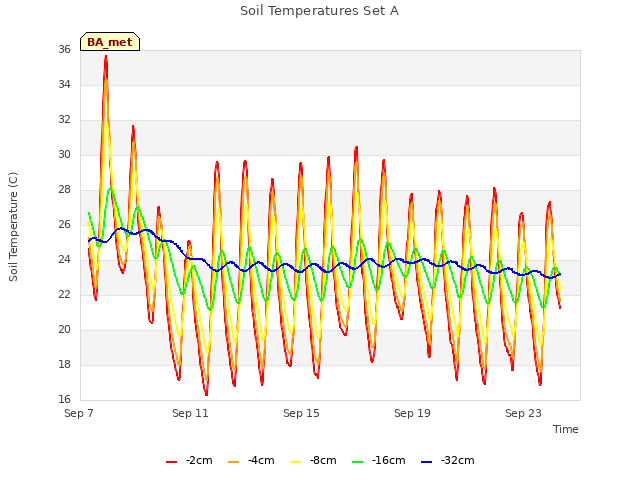Screen dimensions: 640x480
Task: Click the 36 y-axis tick label
Action: point(64,49)
